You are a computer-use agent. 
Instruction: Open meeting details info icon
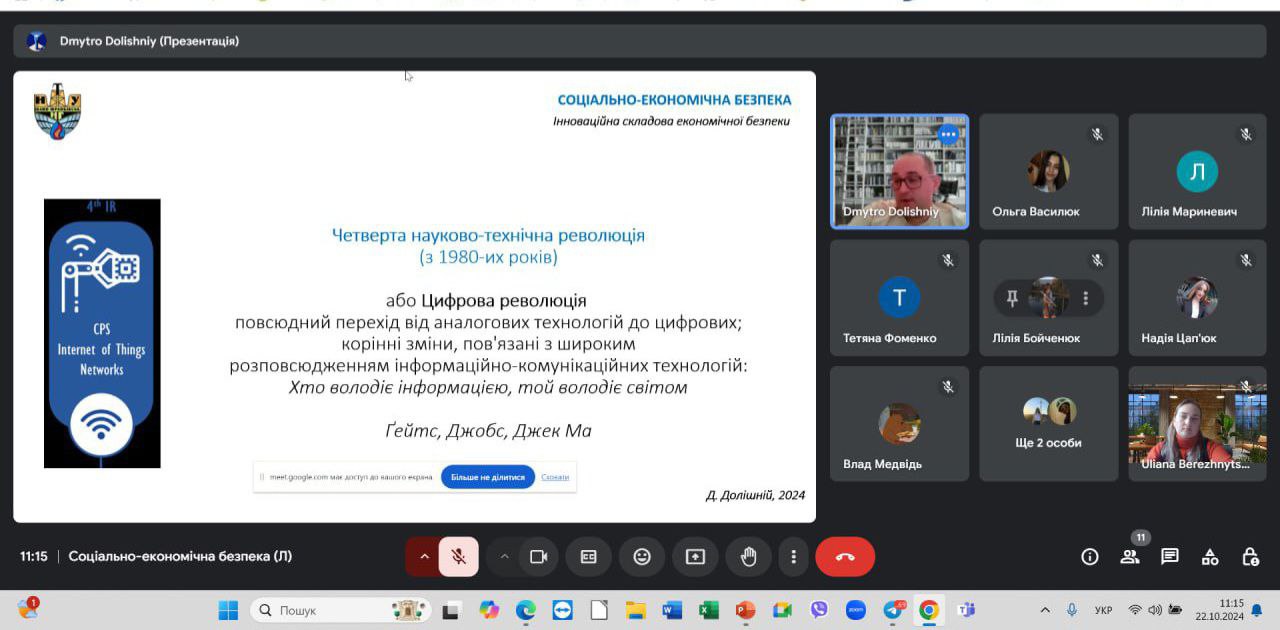coord(1090,557)
